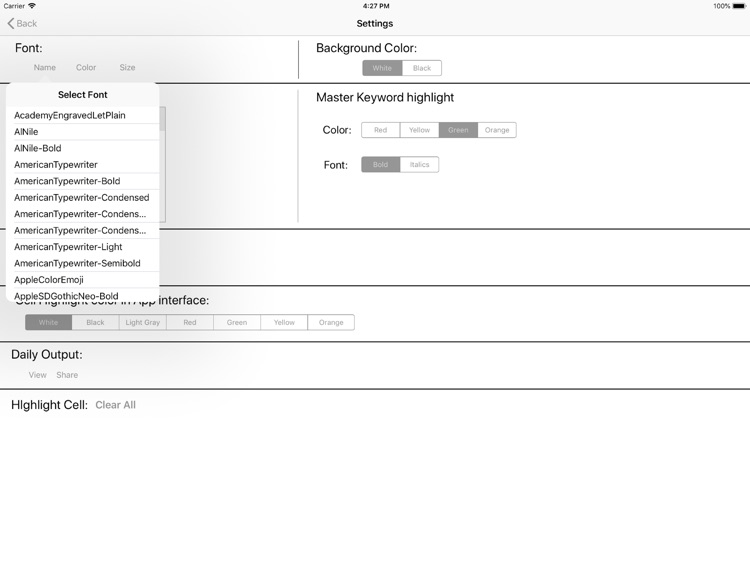Select AmericanTypewriter-Bold font

tap(83, 181)
